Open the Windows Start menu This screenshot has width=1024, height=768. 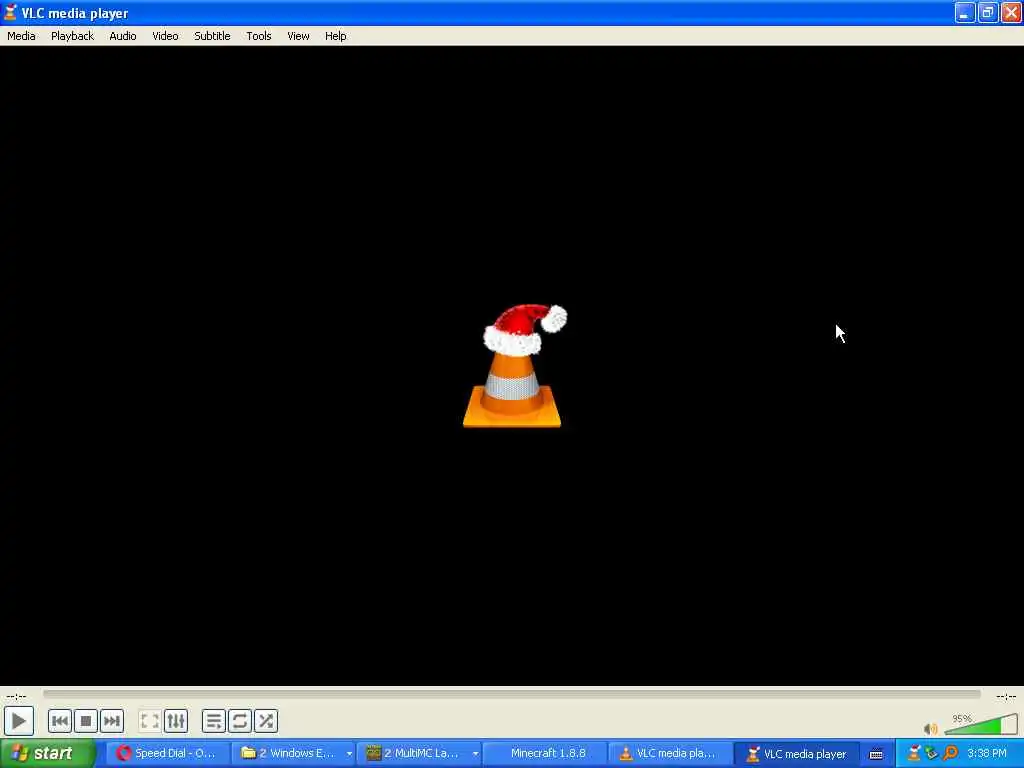coord(48,754)
